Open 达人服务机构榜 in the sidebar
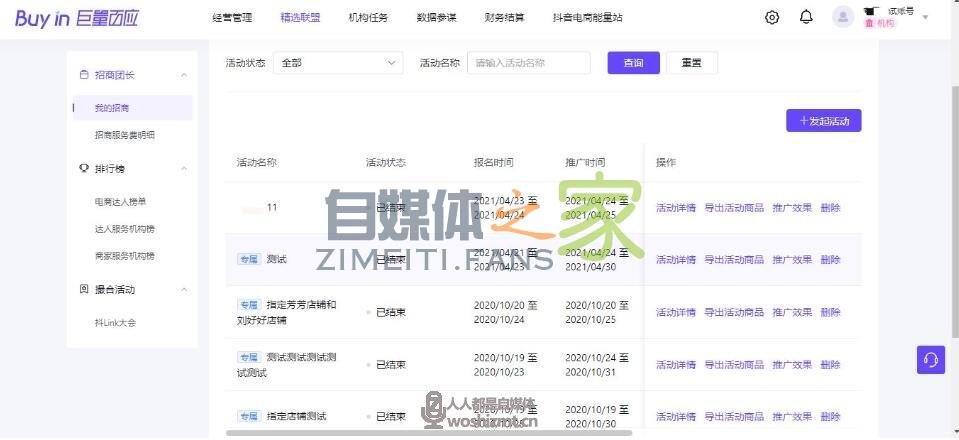959x440 pixels. pyautogui.click(x=125, y=229)
